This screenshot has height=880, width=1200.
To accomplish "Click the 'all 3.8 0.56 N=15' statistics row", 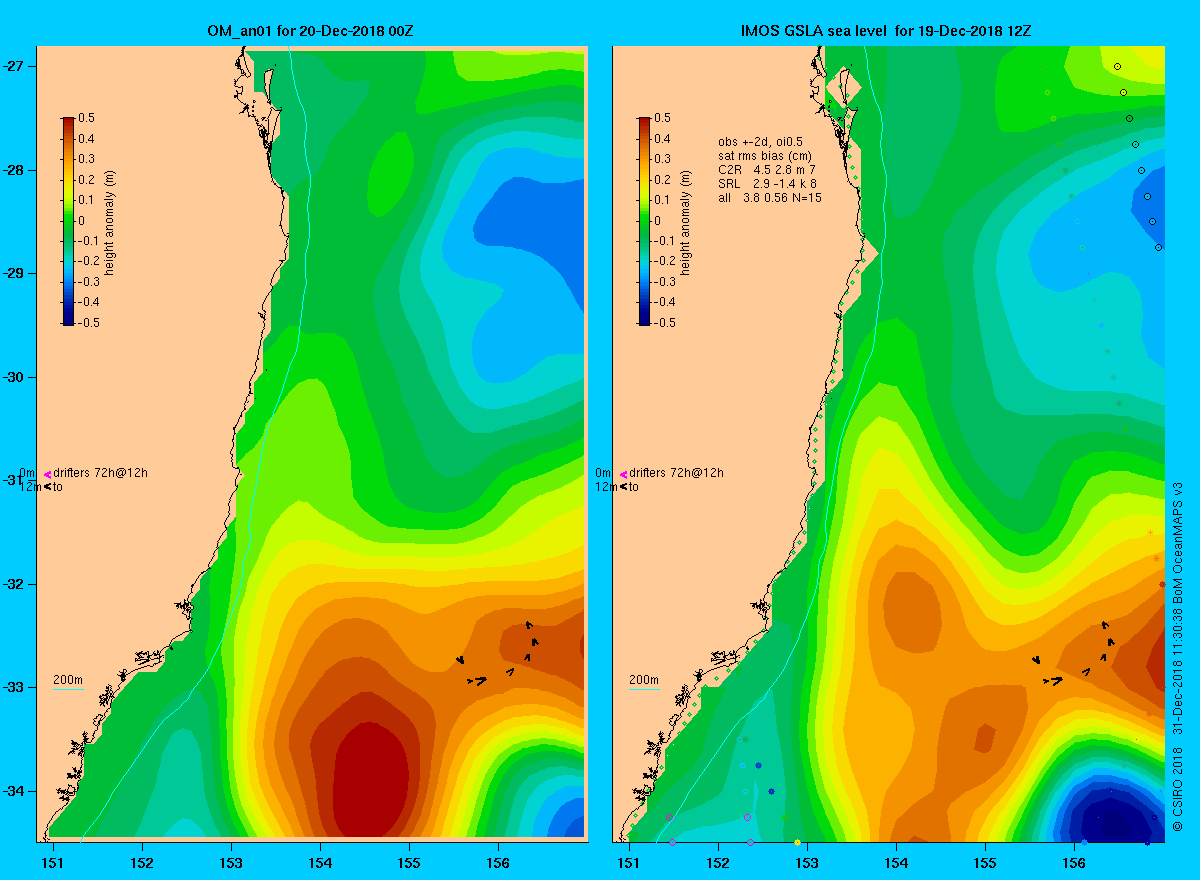I will point(770,198).
